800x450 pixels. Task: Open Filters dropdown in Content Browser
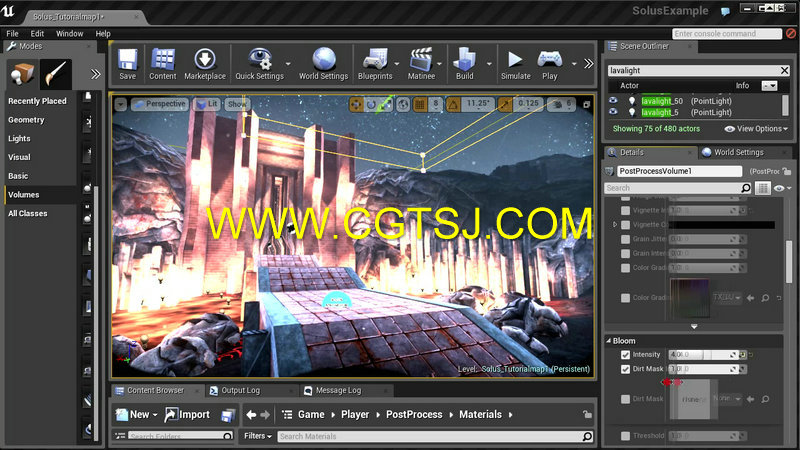point(258,436)
